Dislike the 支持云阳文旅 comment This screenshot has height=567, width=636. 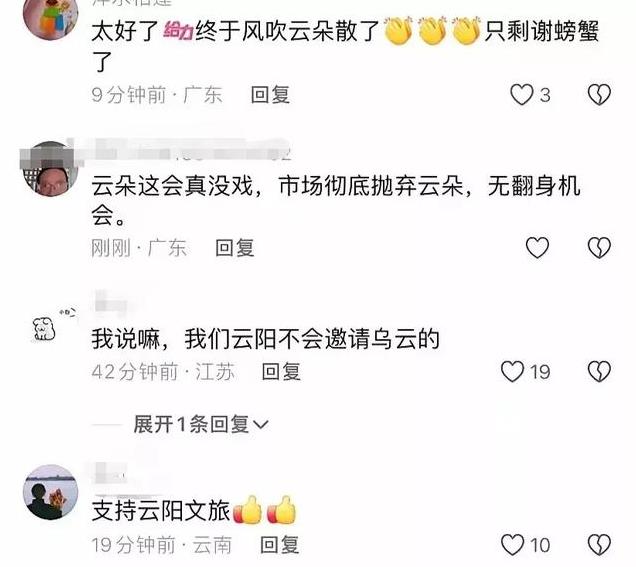pyautogui.click(x=599, y=545)
